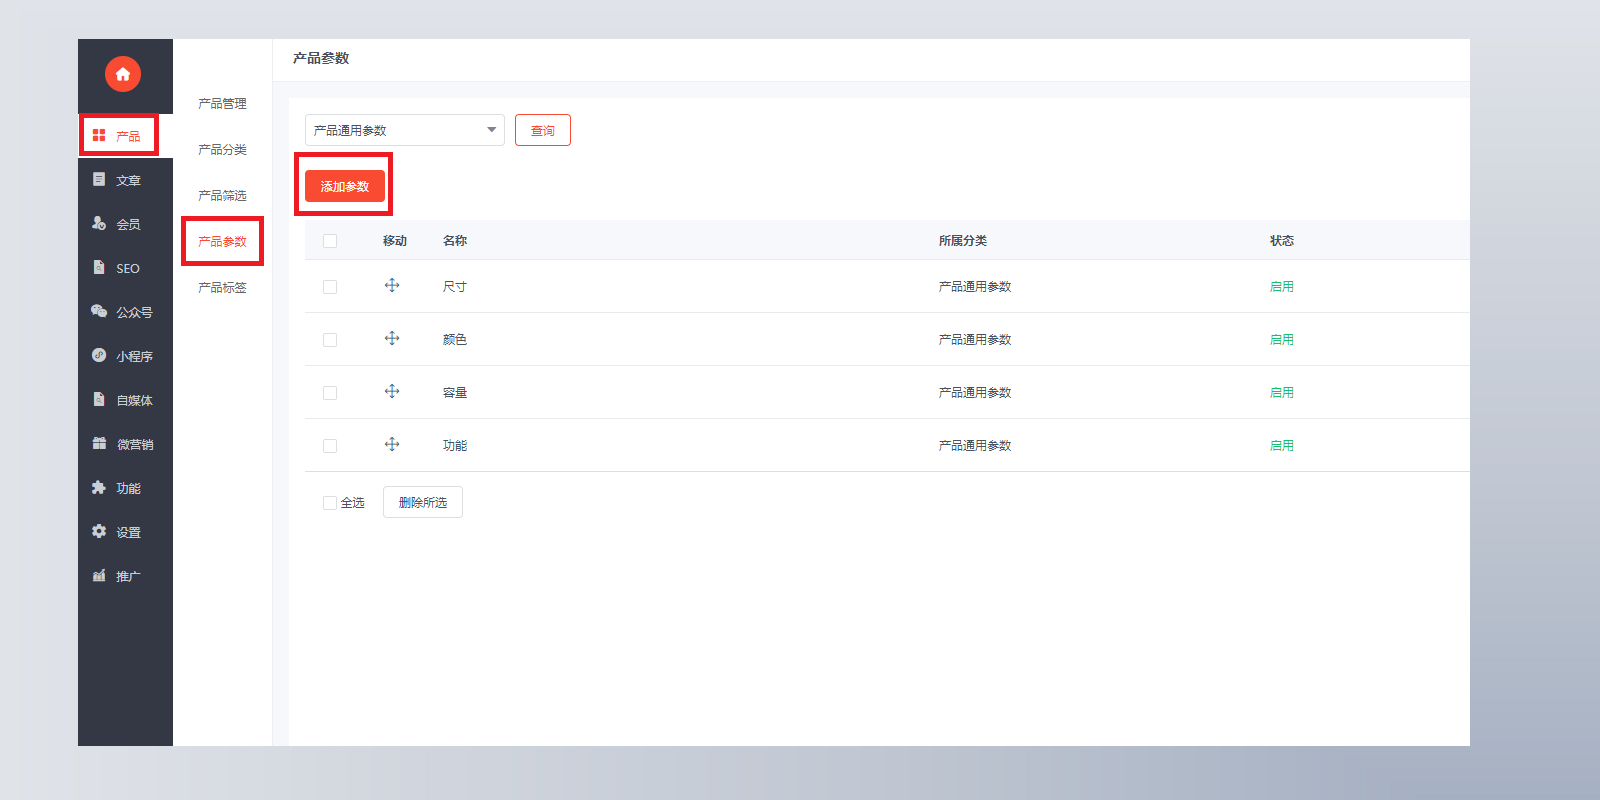Click the 状态 column header
Screen dimensions: 1600x800
click(x=1282, y=241)
